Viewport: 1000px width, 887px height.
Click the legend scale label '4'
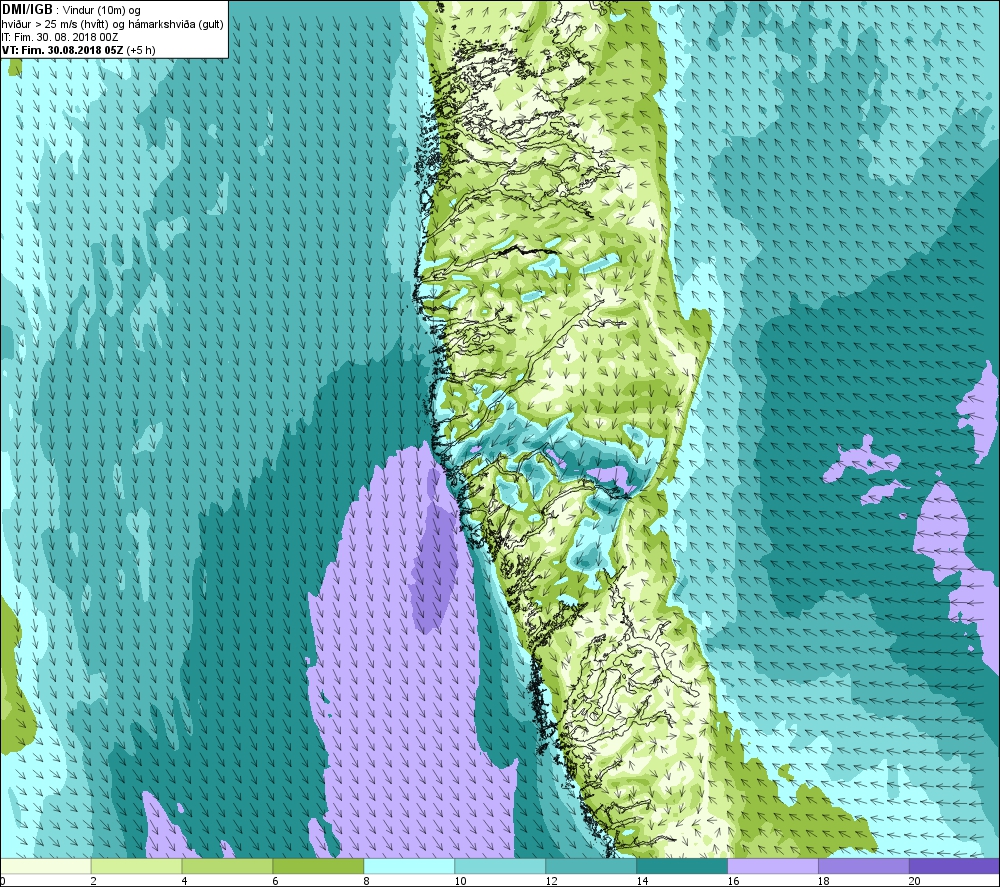184,881
